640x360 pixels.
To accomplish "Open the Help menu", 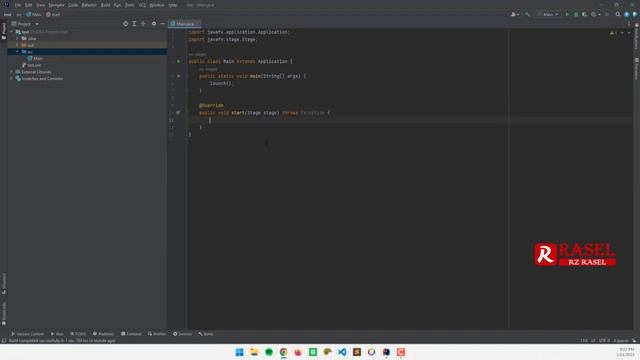I will click(x=173, y=5).
